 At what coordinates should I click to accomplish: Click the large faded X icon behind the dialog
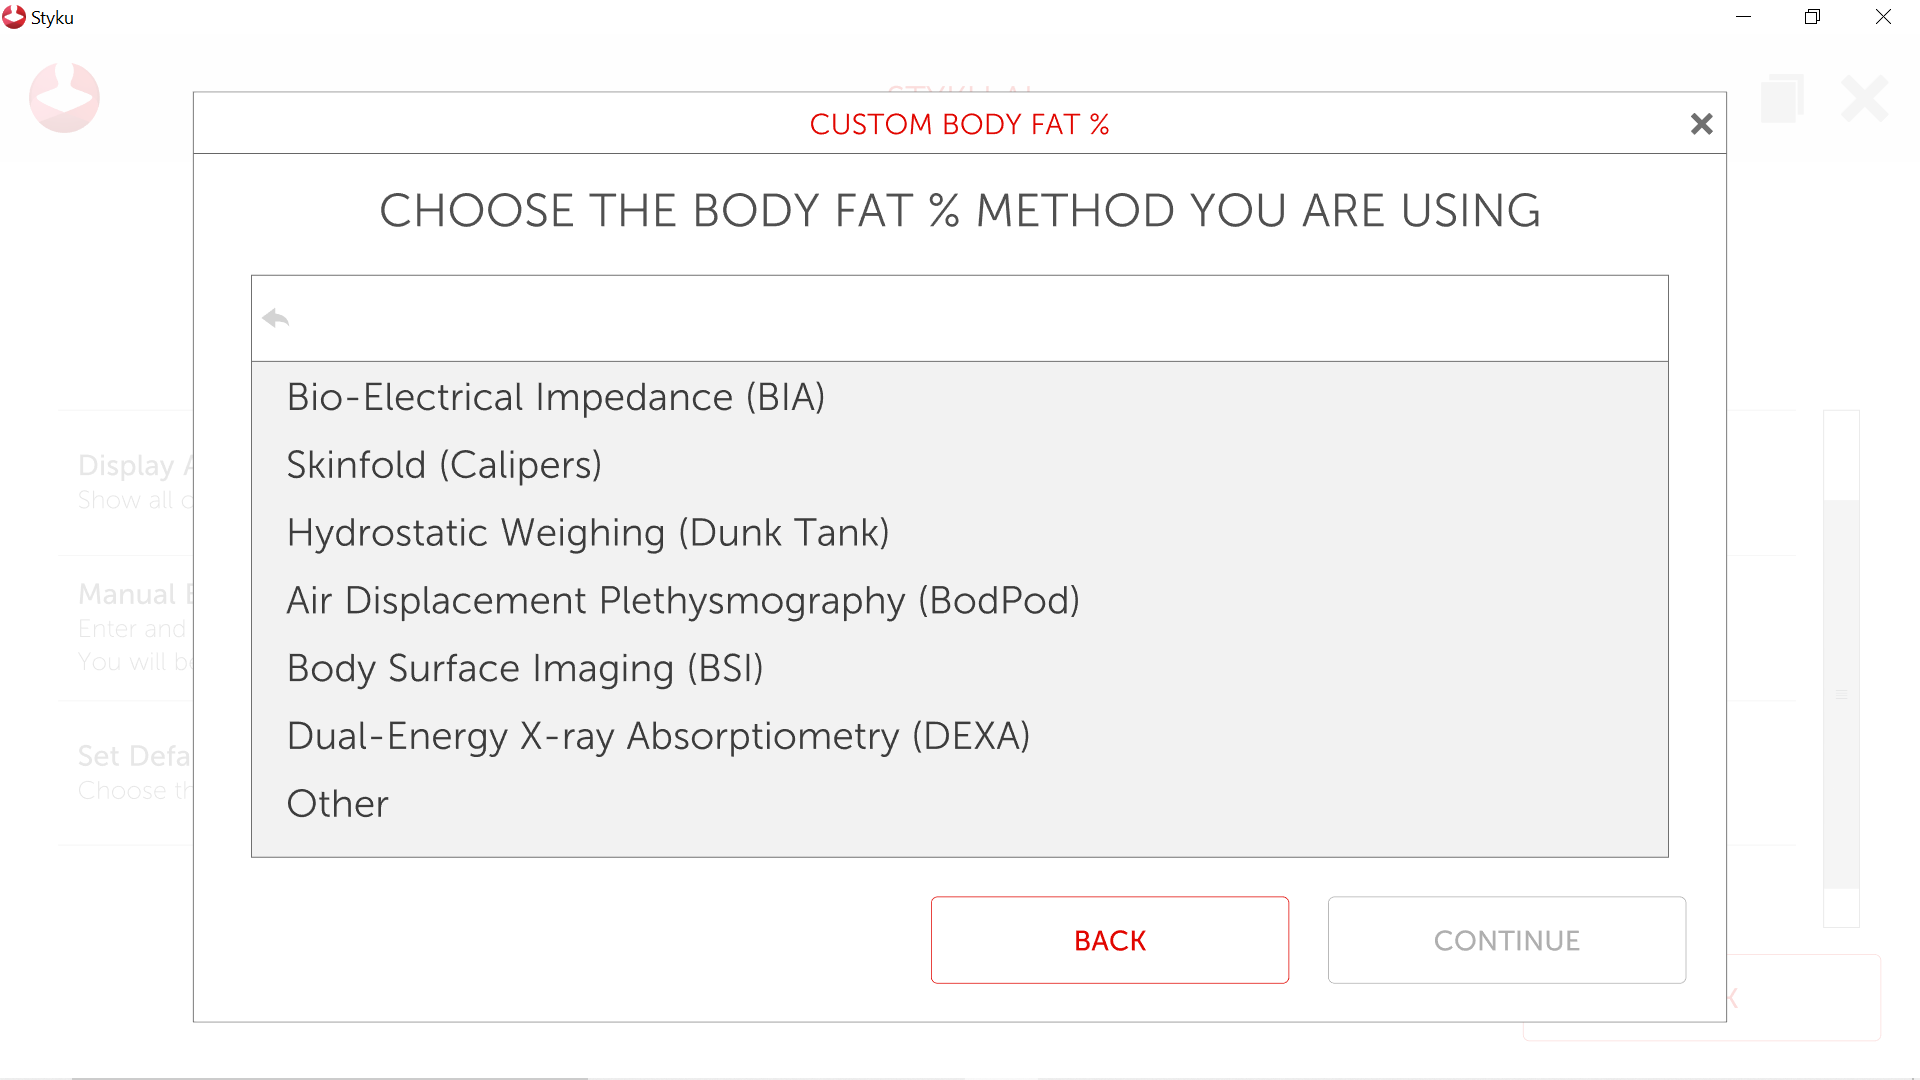click(1864, 98)
